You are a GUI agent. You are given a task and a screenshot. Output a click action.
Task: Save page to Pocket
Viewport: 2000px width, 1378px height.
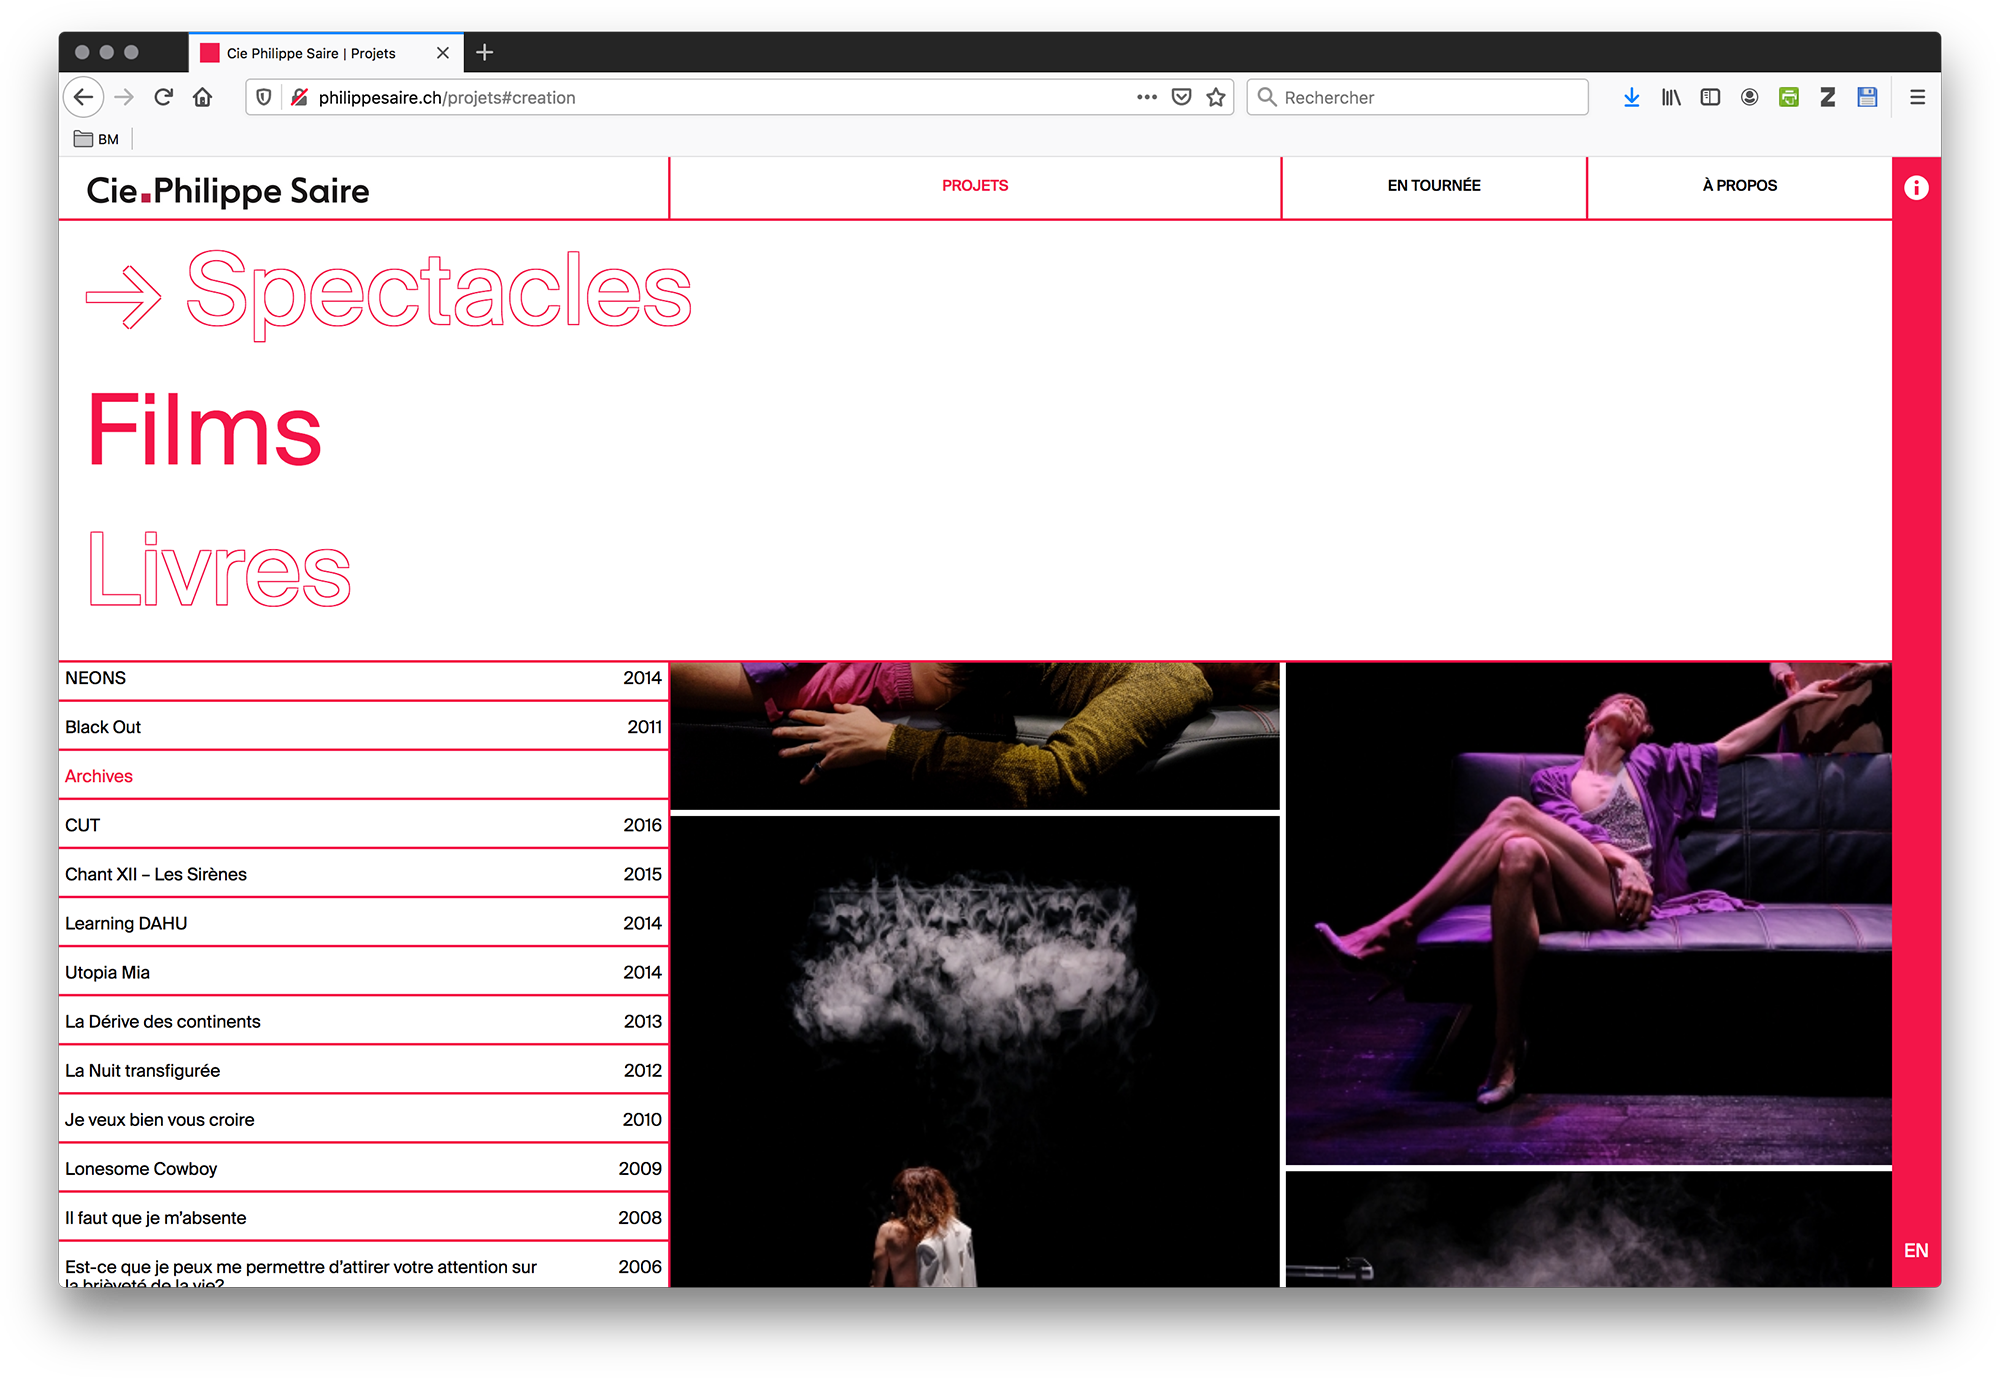click(1181, 97)
